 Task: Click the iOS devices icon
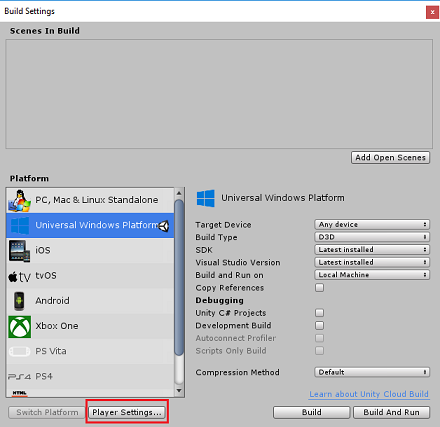[x=19, y=251]
